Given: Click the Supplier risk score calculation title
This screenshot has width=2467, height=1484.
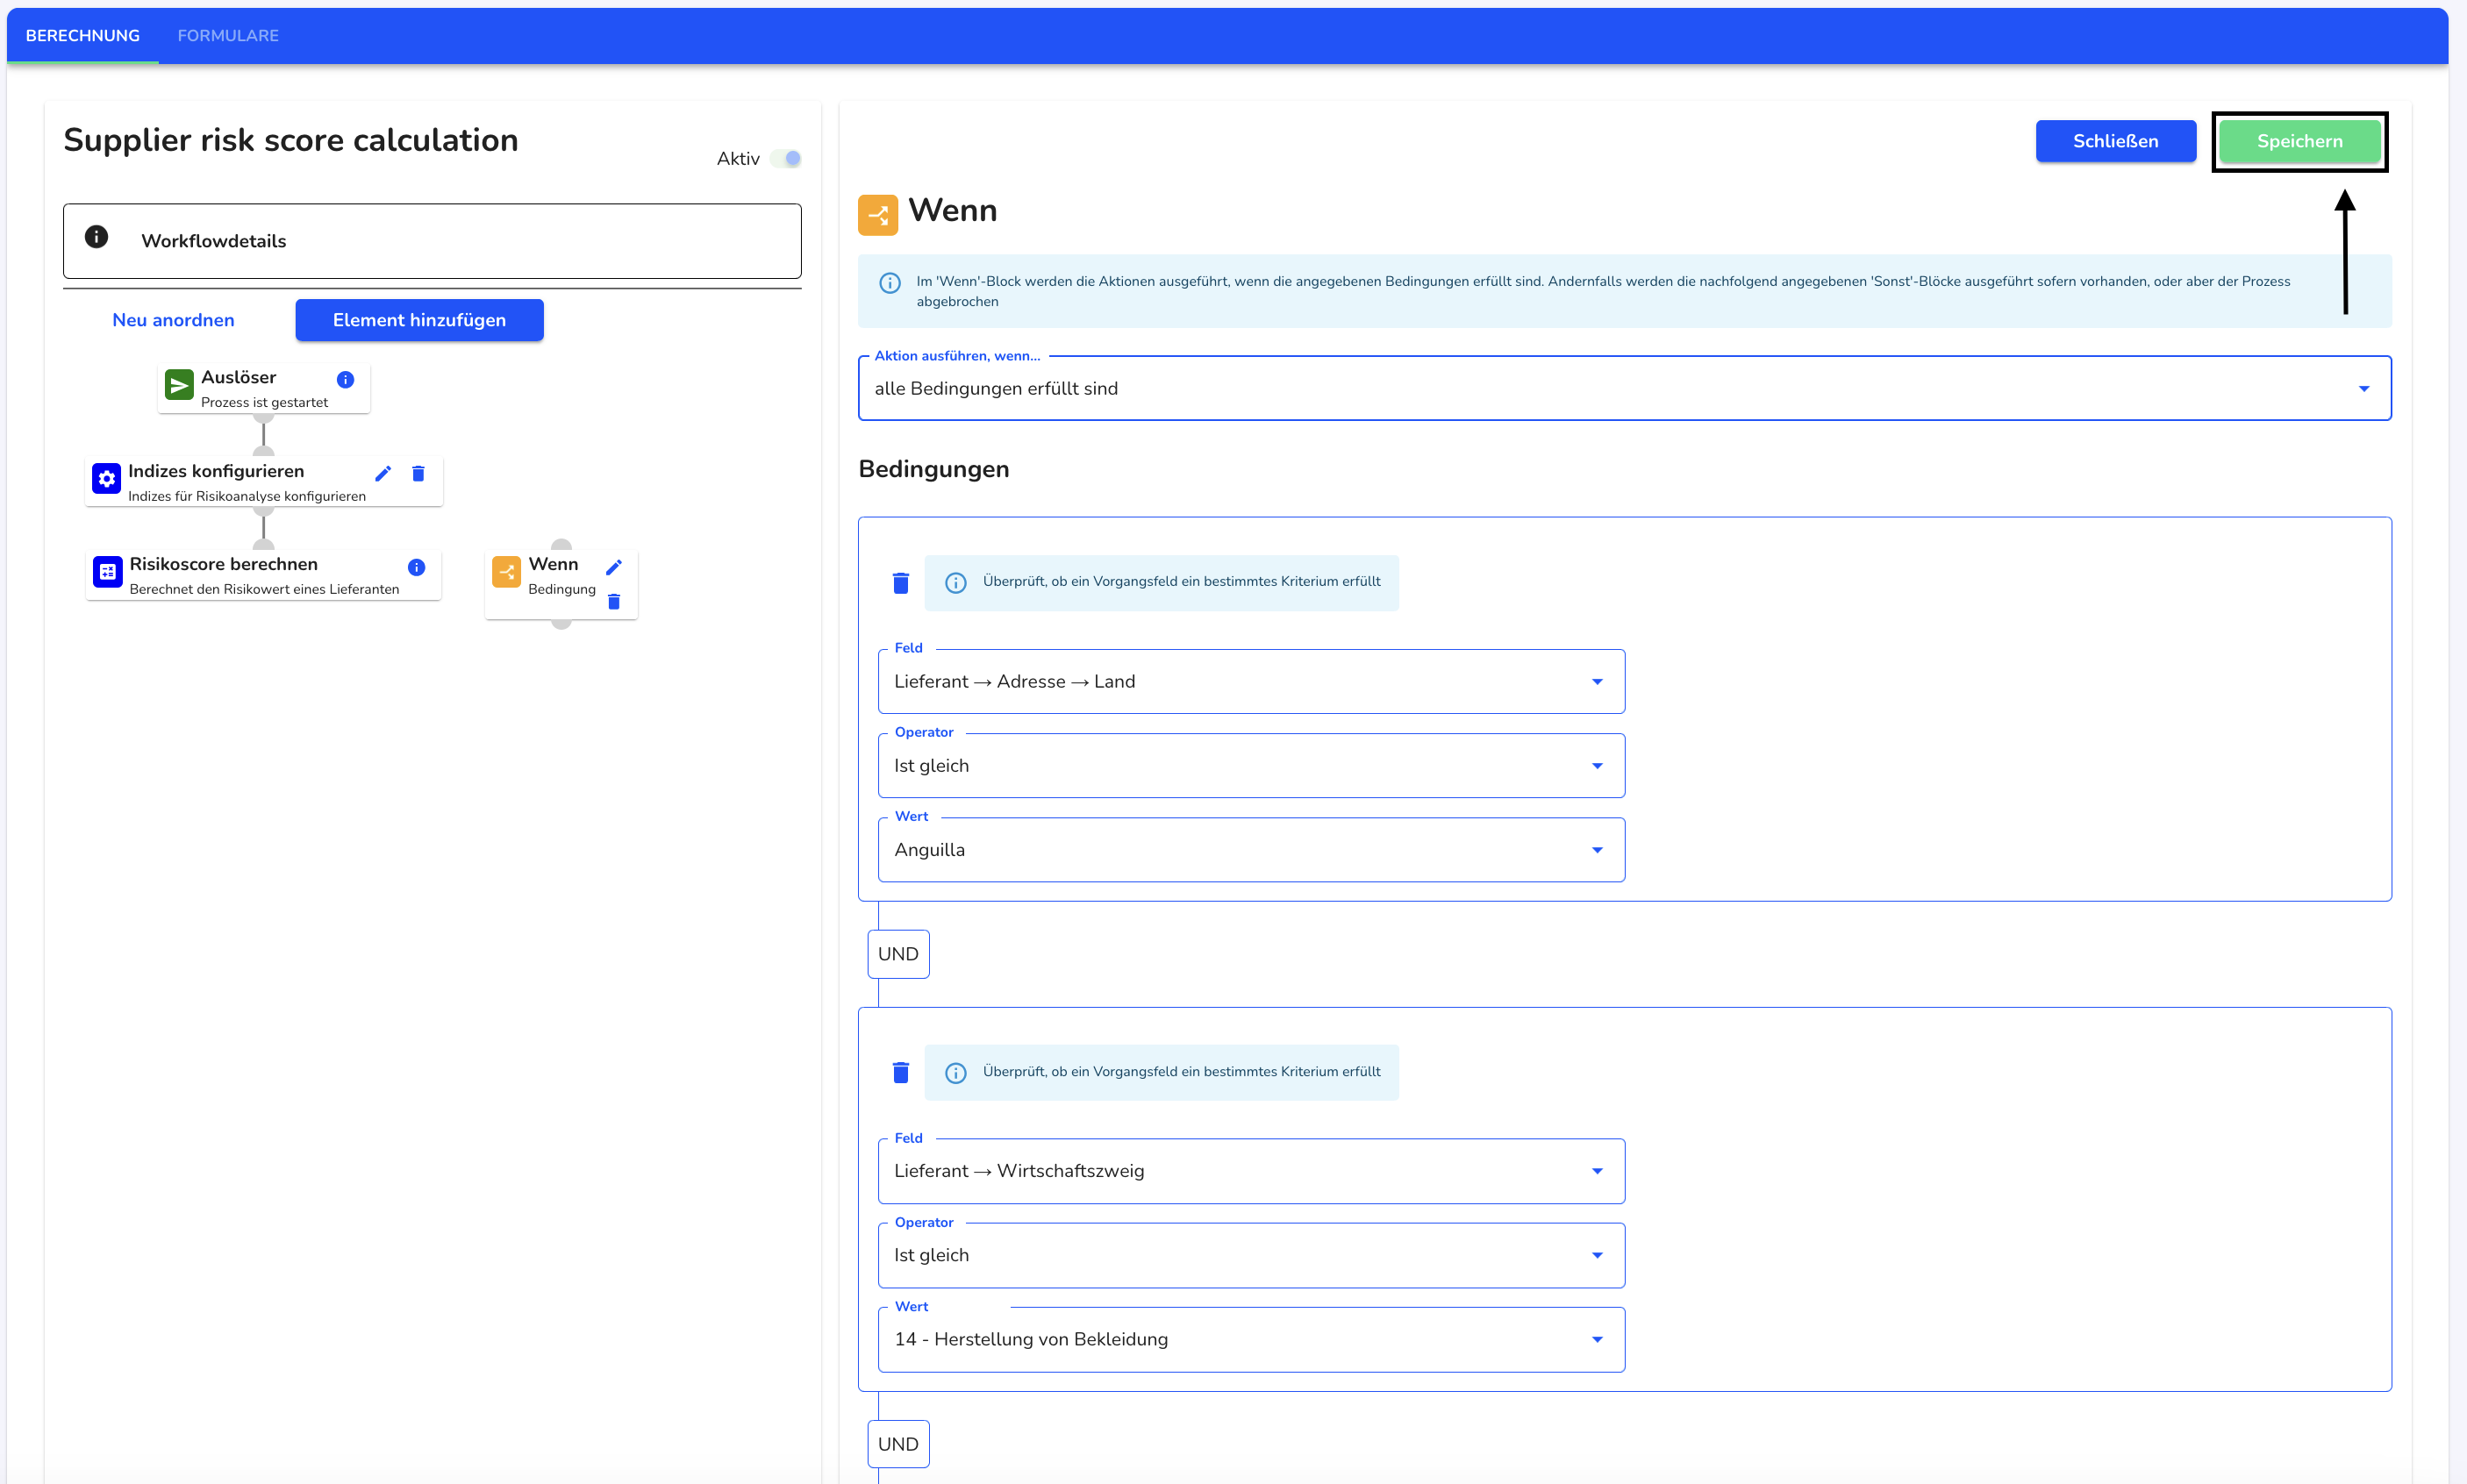Looking at the screenshot, I should pyautogui.click(x=290, y=140).
